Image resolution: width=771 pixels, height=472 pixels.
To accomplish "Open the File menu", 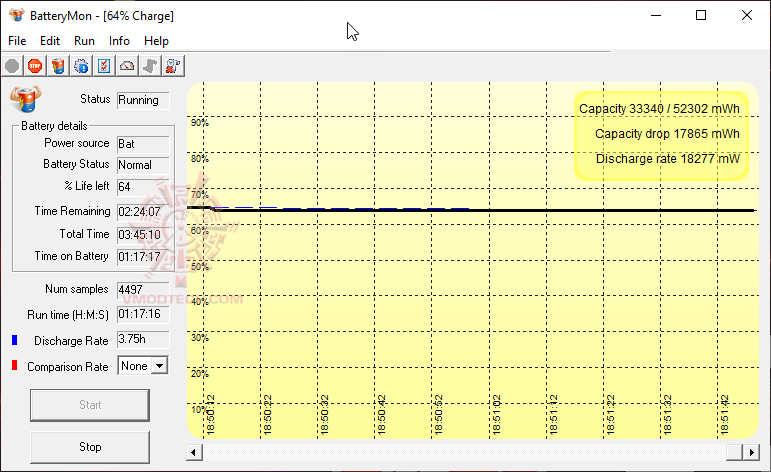I will tap(17, 41).
